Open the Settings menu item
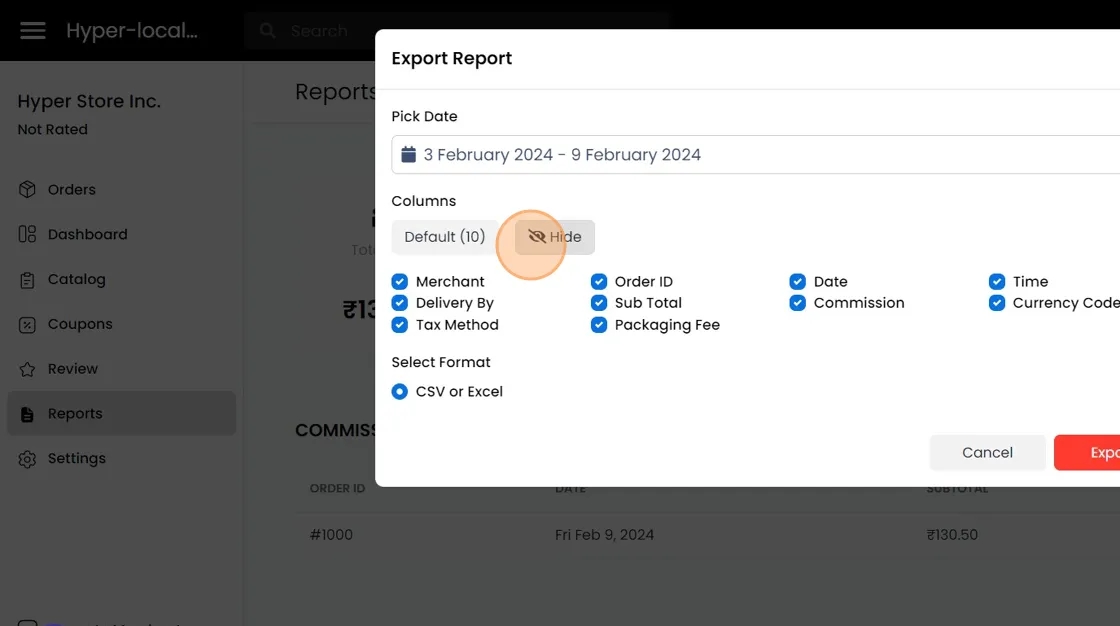Viewport: 1120px width, 626px height. pyautogui.click(x=76, y=459)
